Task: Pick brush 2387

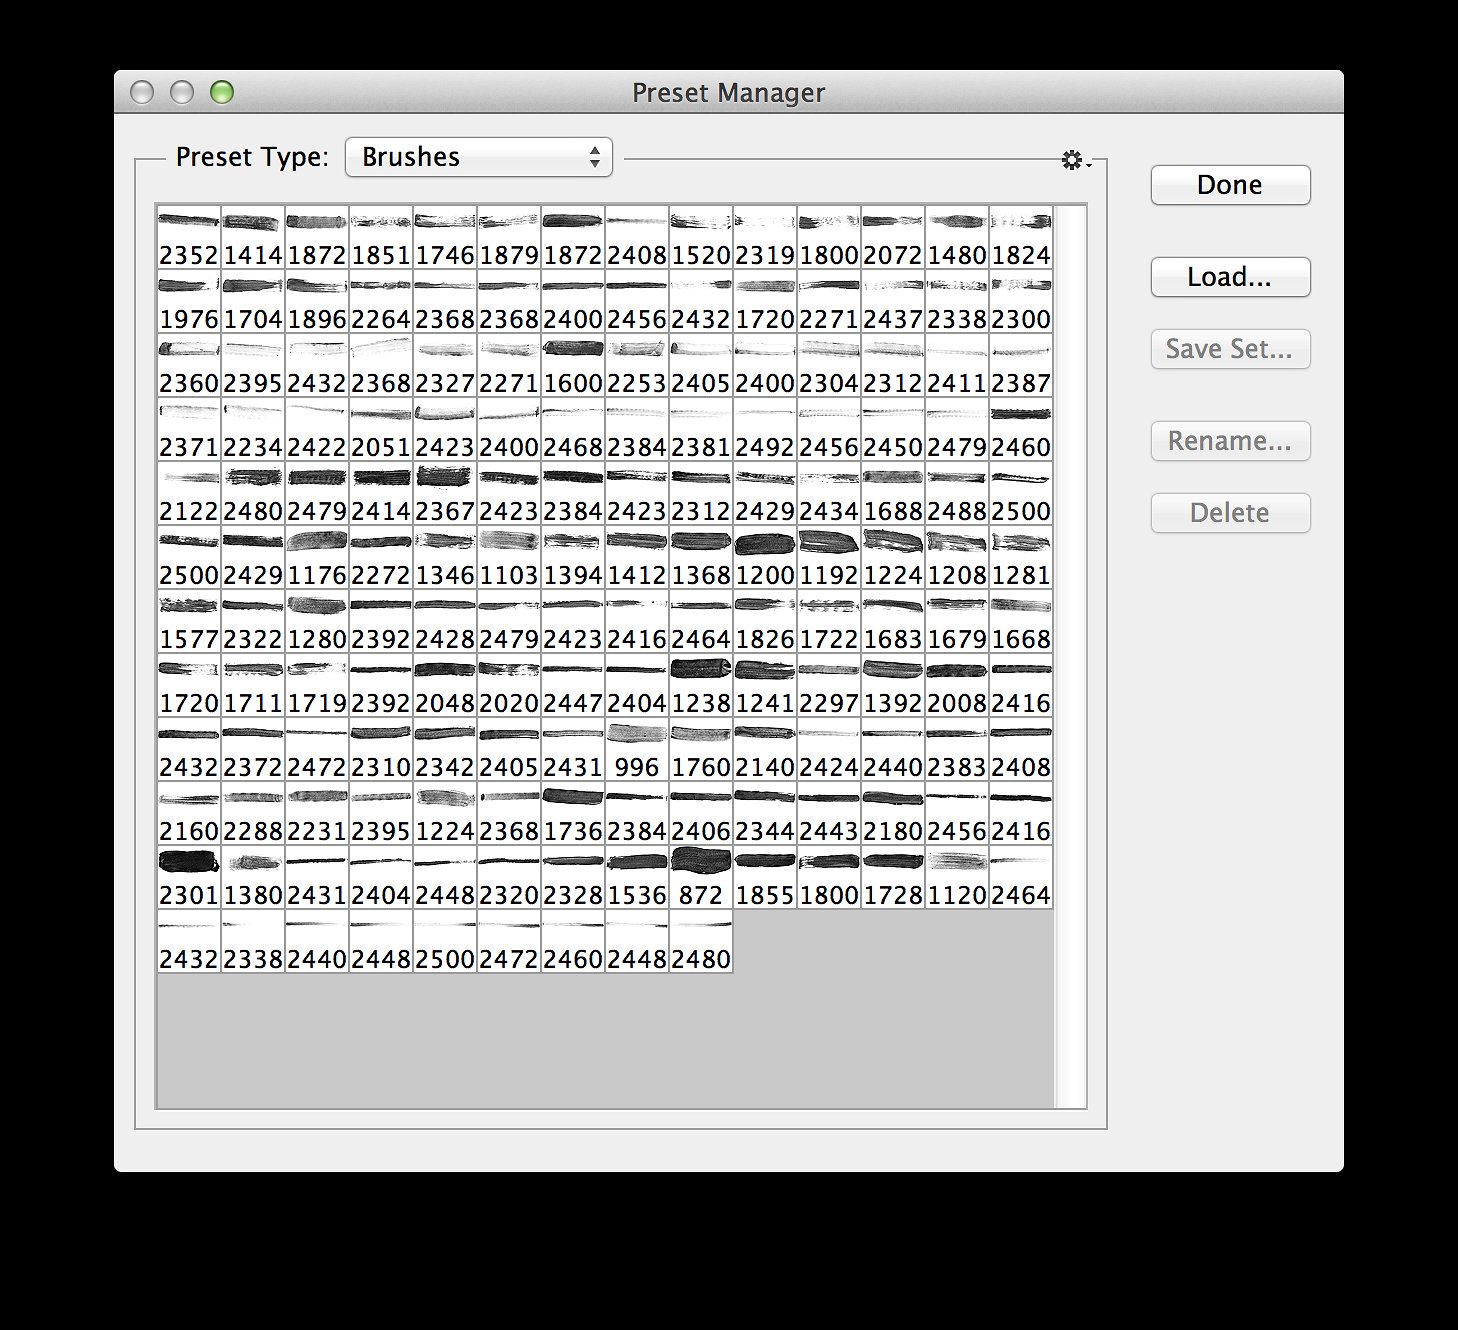Action: click(1021, 366)
